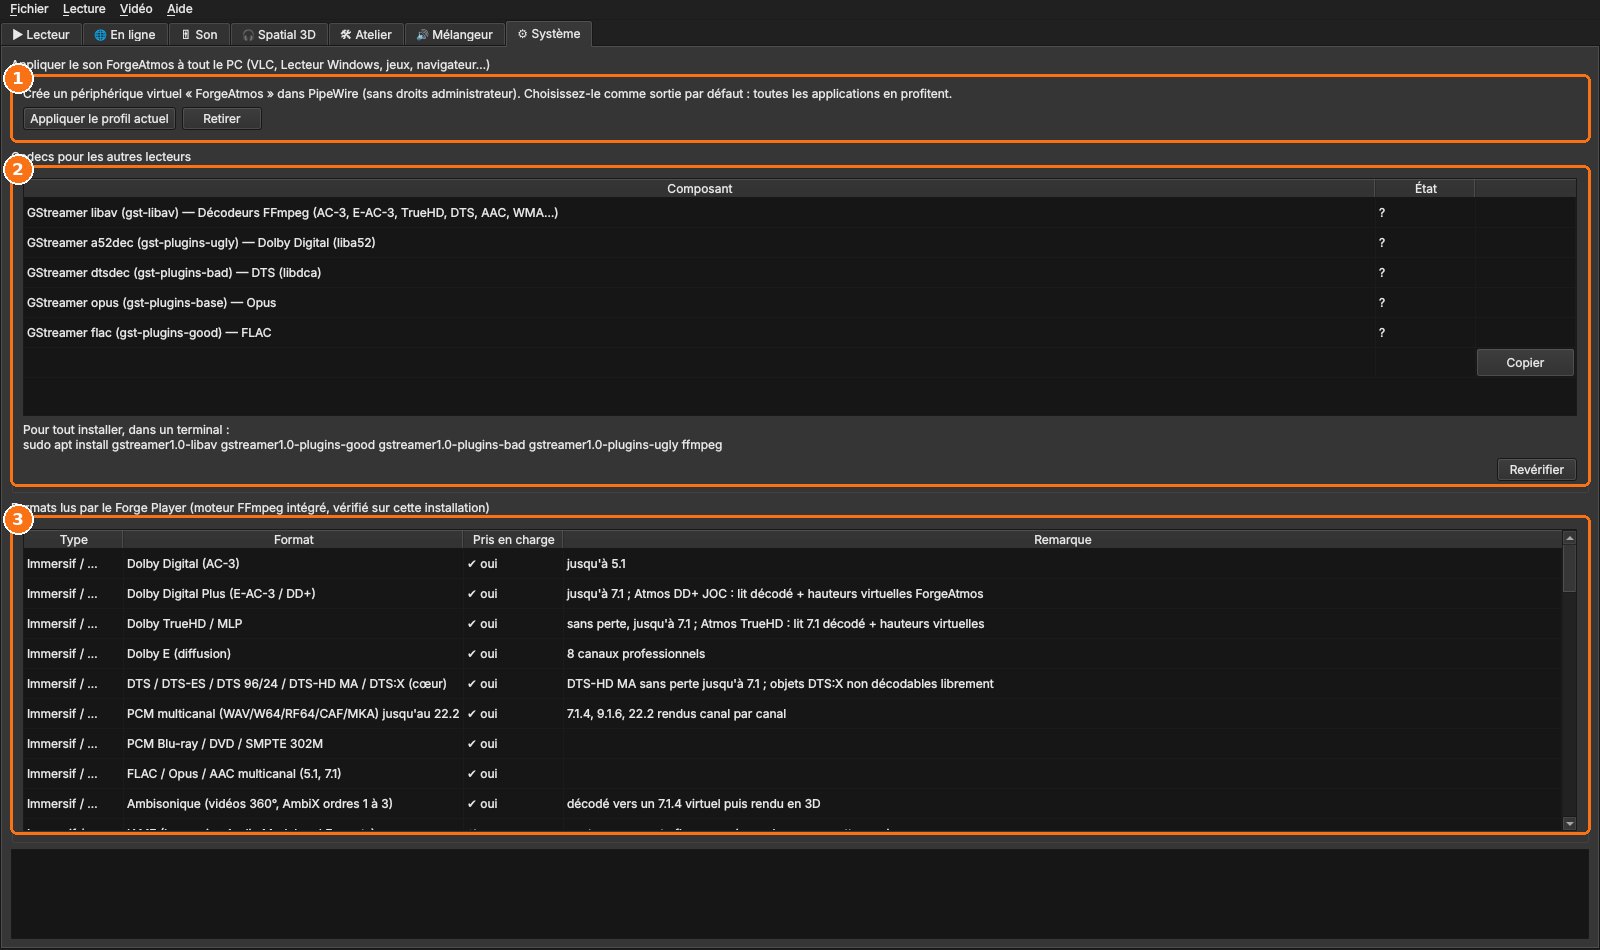Select the GStreamer dtsdec component row

[x=699, y=273]
